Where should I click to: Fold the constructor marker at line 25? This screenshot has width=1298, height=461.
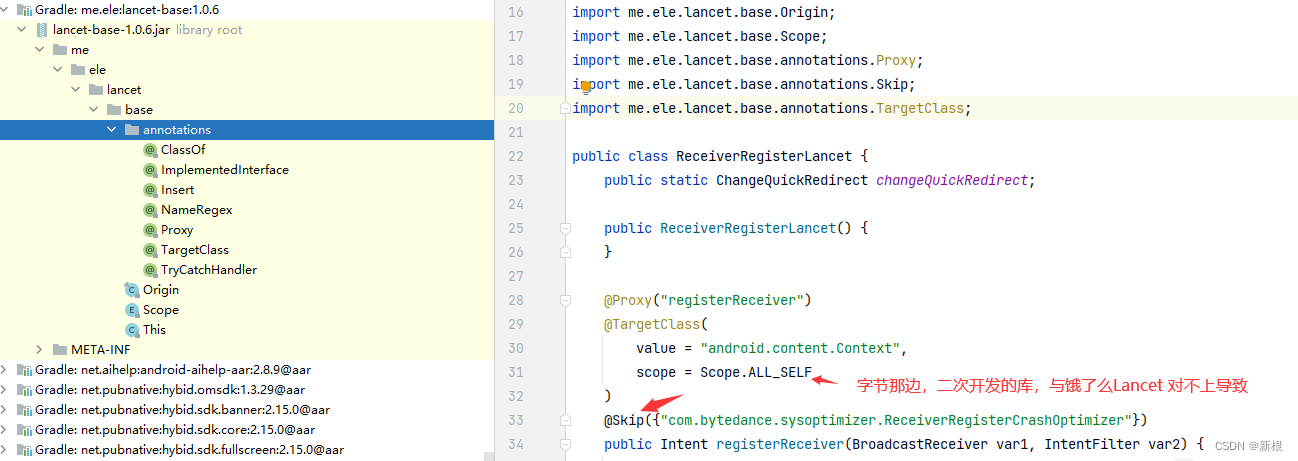[566, 228]
